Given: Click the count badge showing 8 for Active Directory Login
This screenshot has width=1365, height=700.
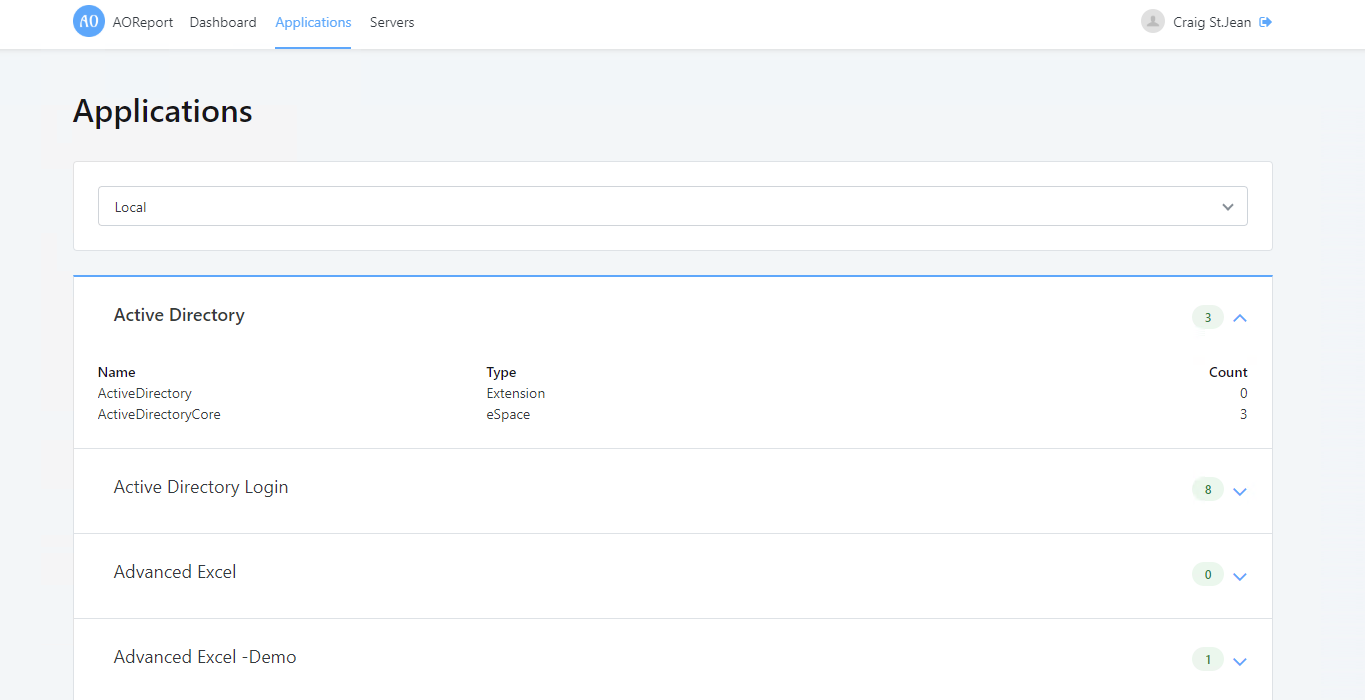Looking at the screenshot, I should [1207, 489].
